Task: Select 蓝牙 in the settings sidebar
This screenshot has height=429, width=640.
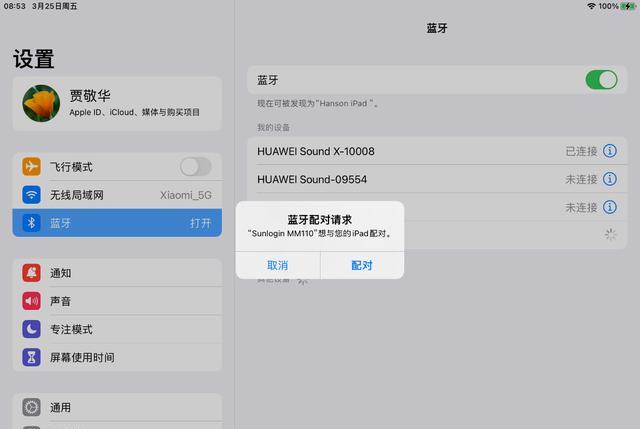Action: (117, 223)
